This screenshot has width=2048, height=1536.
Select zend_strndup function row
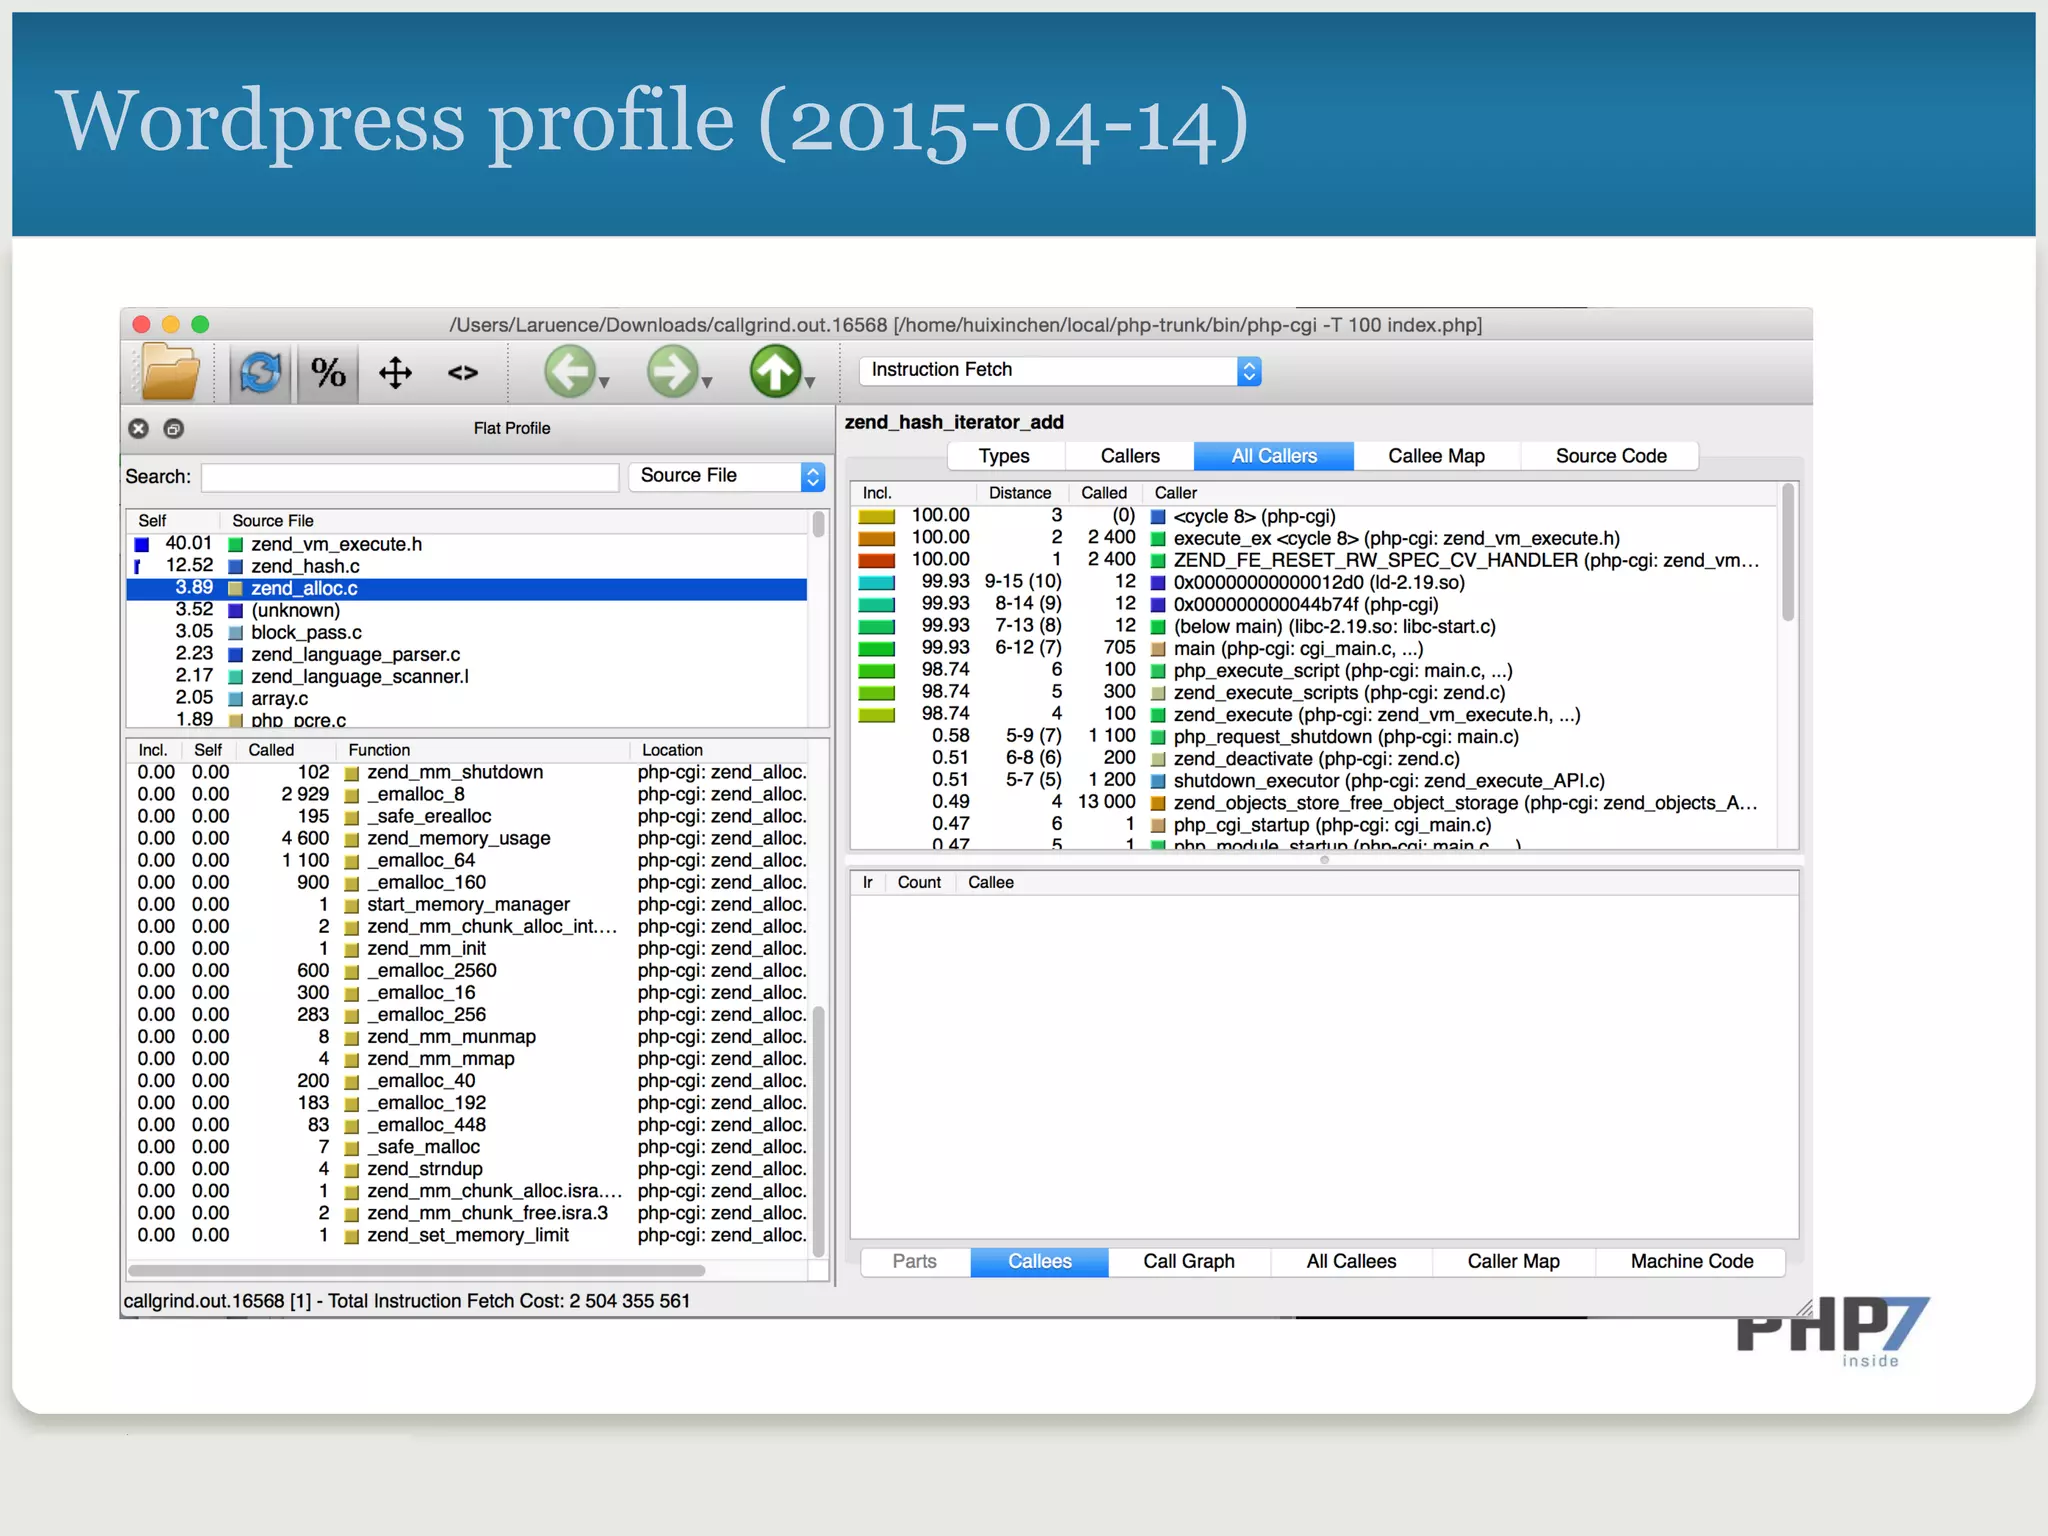pos(467,1168)
